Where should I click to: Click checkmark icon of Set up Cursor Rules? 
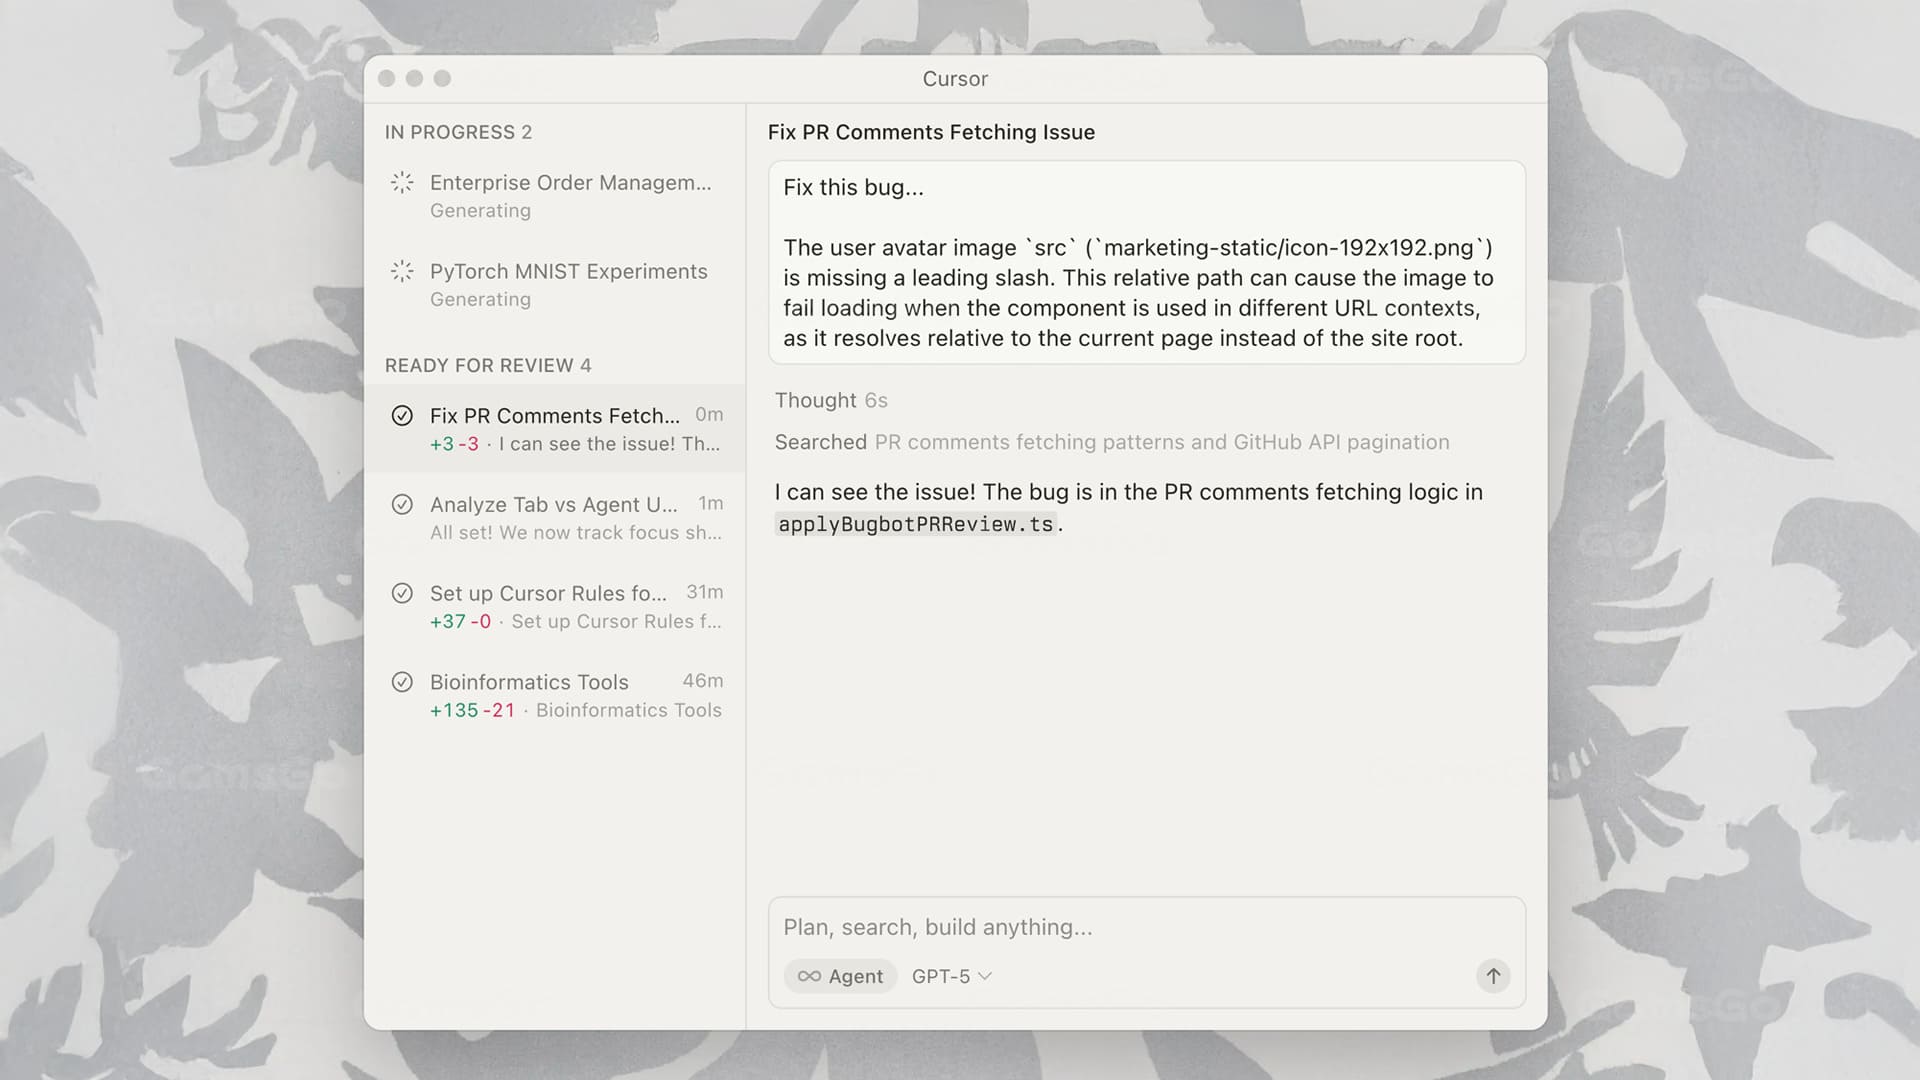[x=402, y=593]
